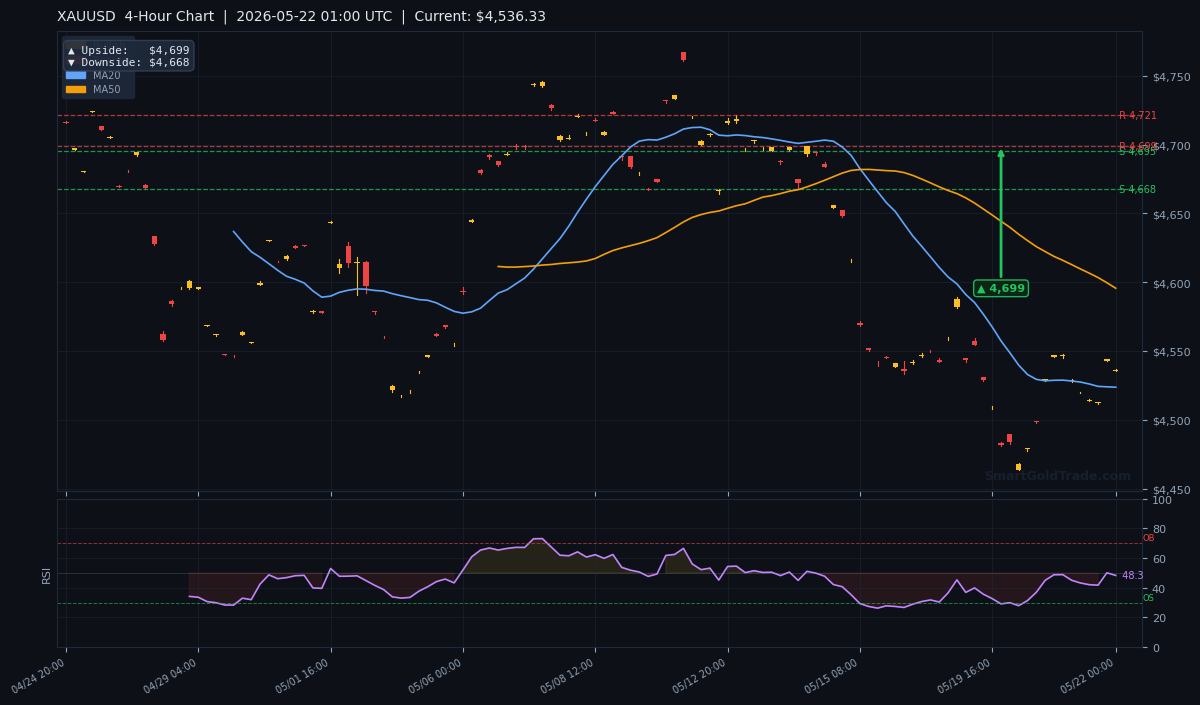
Task: Click the OS oversold label
Action: (x=1148, y=598)
